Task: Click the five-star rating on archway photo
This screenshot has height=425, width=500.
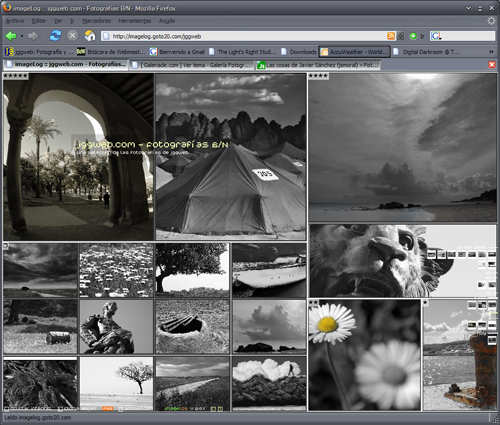Action: pyautogui.click(x=16, y=76)
